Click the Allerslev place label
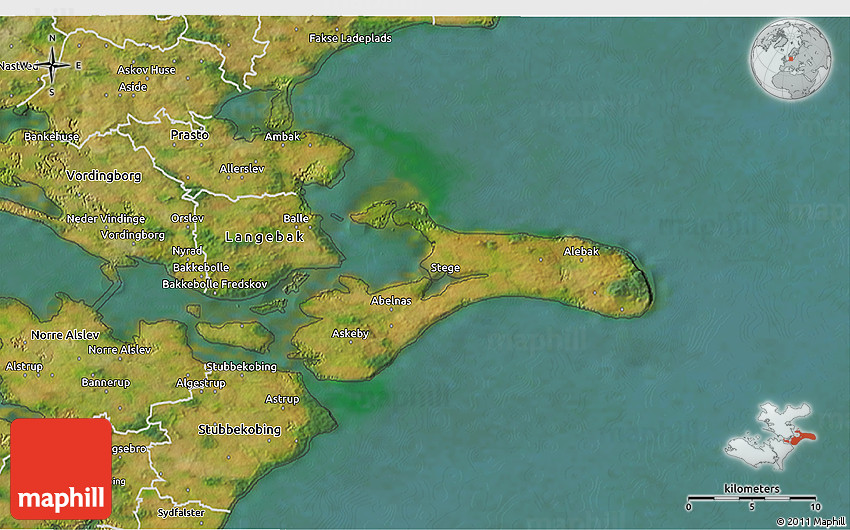The width and height of the screenshot is (850, 530). (x=241, y=169)
